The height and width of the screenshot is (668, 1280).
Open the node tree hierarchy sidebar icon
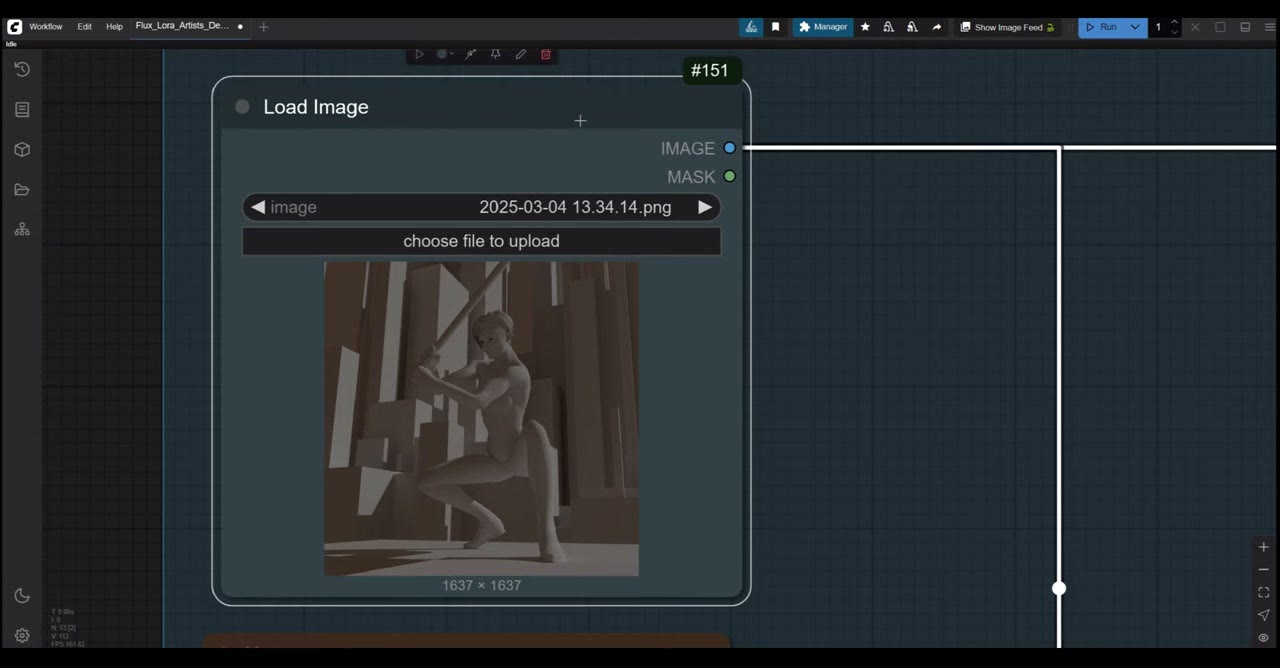coord(22,229)
